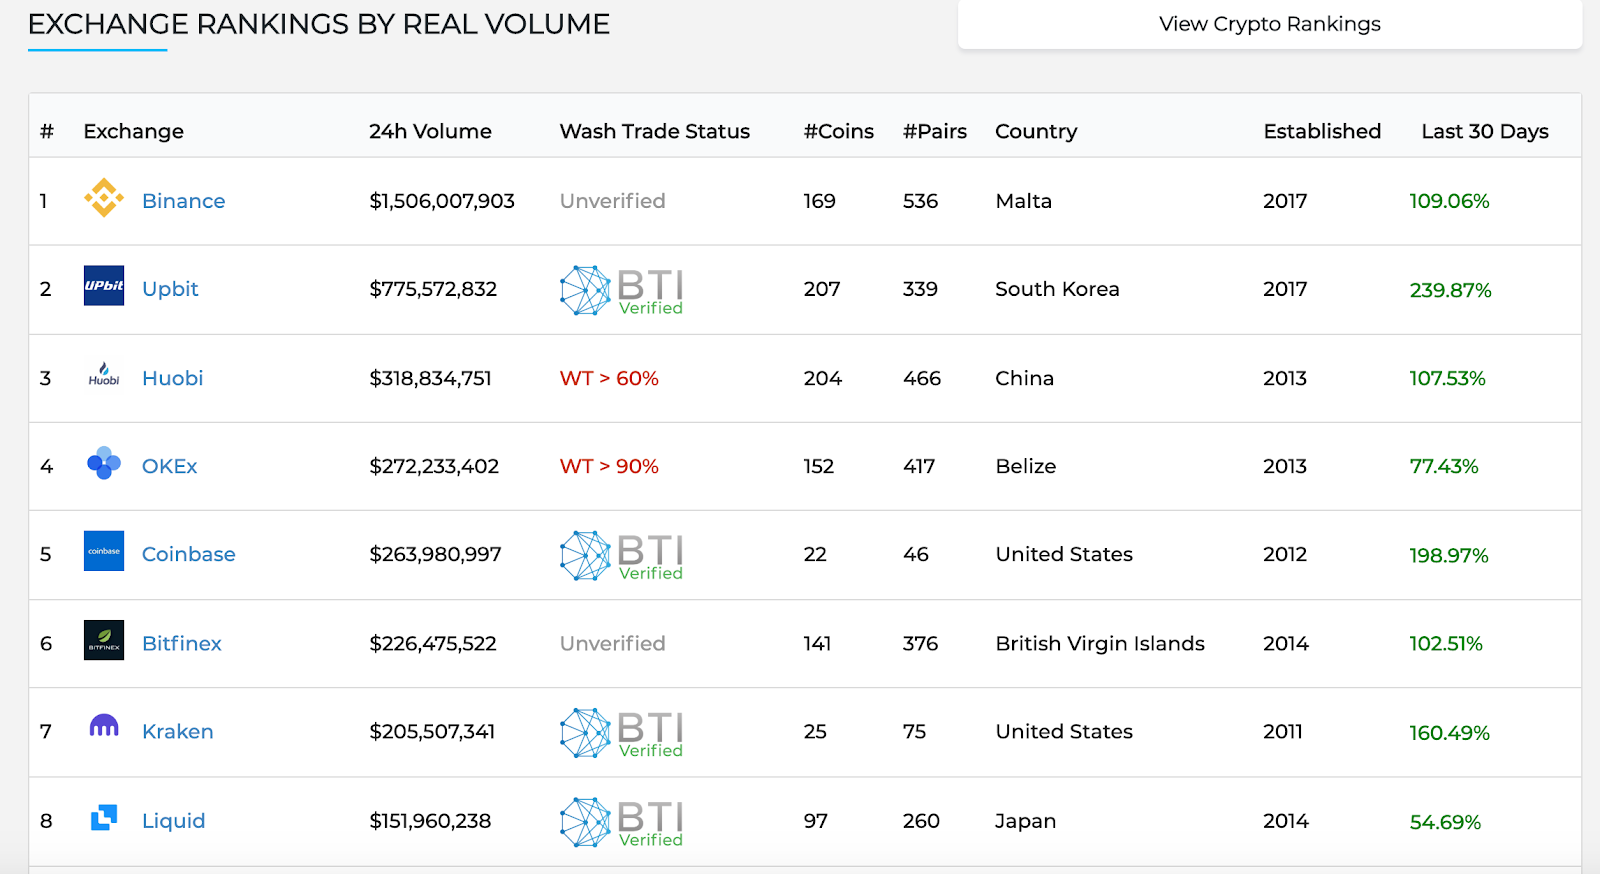Click the Binance logo icon

click(x=104, y=198)
